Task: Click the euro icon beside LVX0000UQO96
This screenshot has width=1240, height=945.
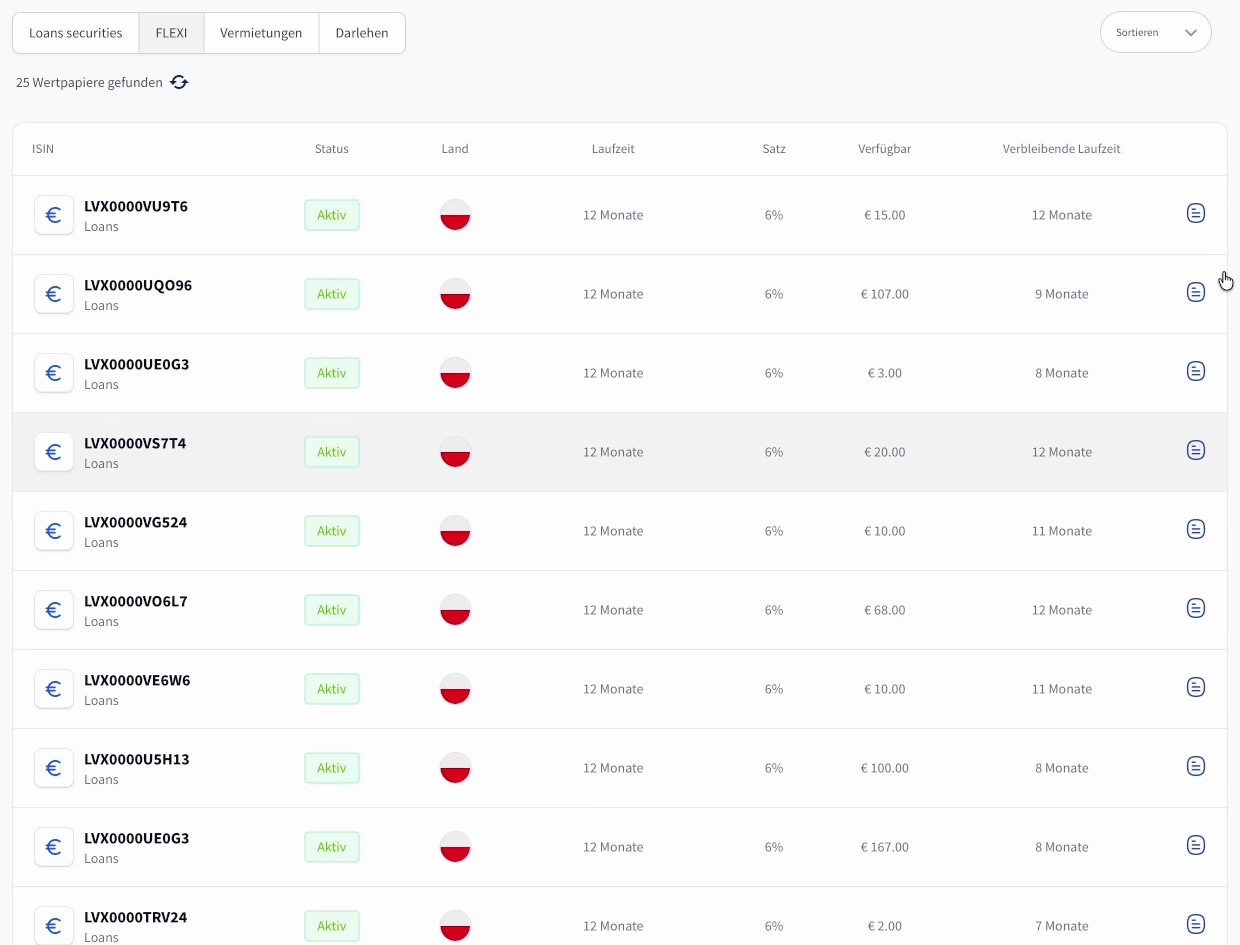Action: pos(54,294)
